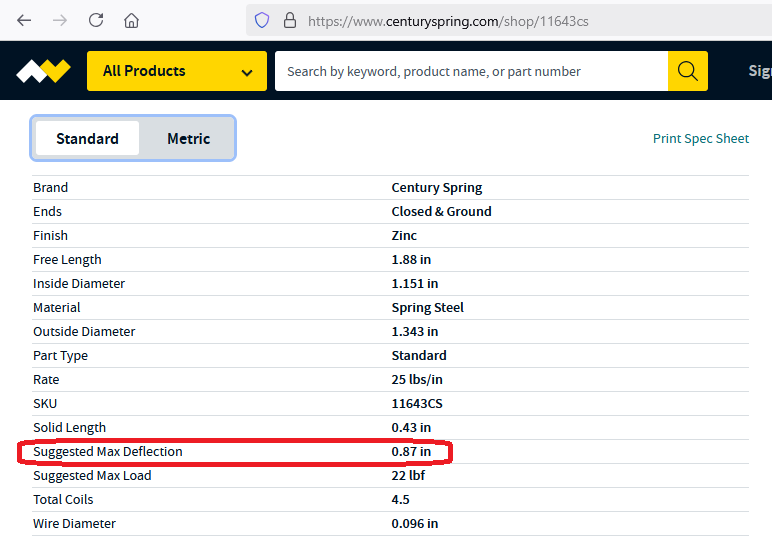Click the URL address bar
This screenshot has height=552, width=772.
click(509, 21)
